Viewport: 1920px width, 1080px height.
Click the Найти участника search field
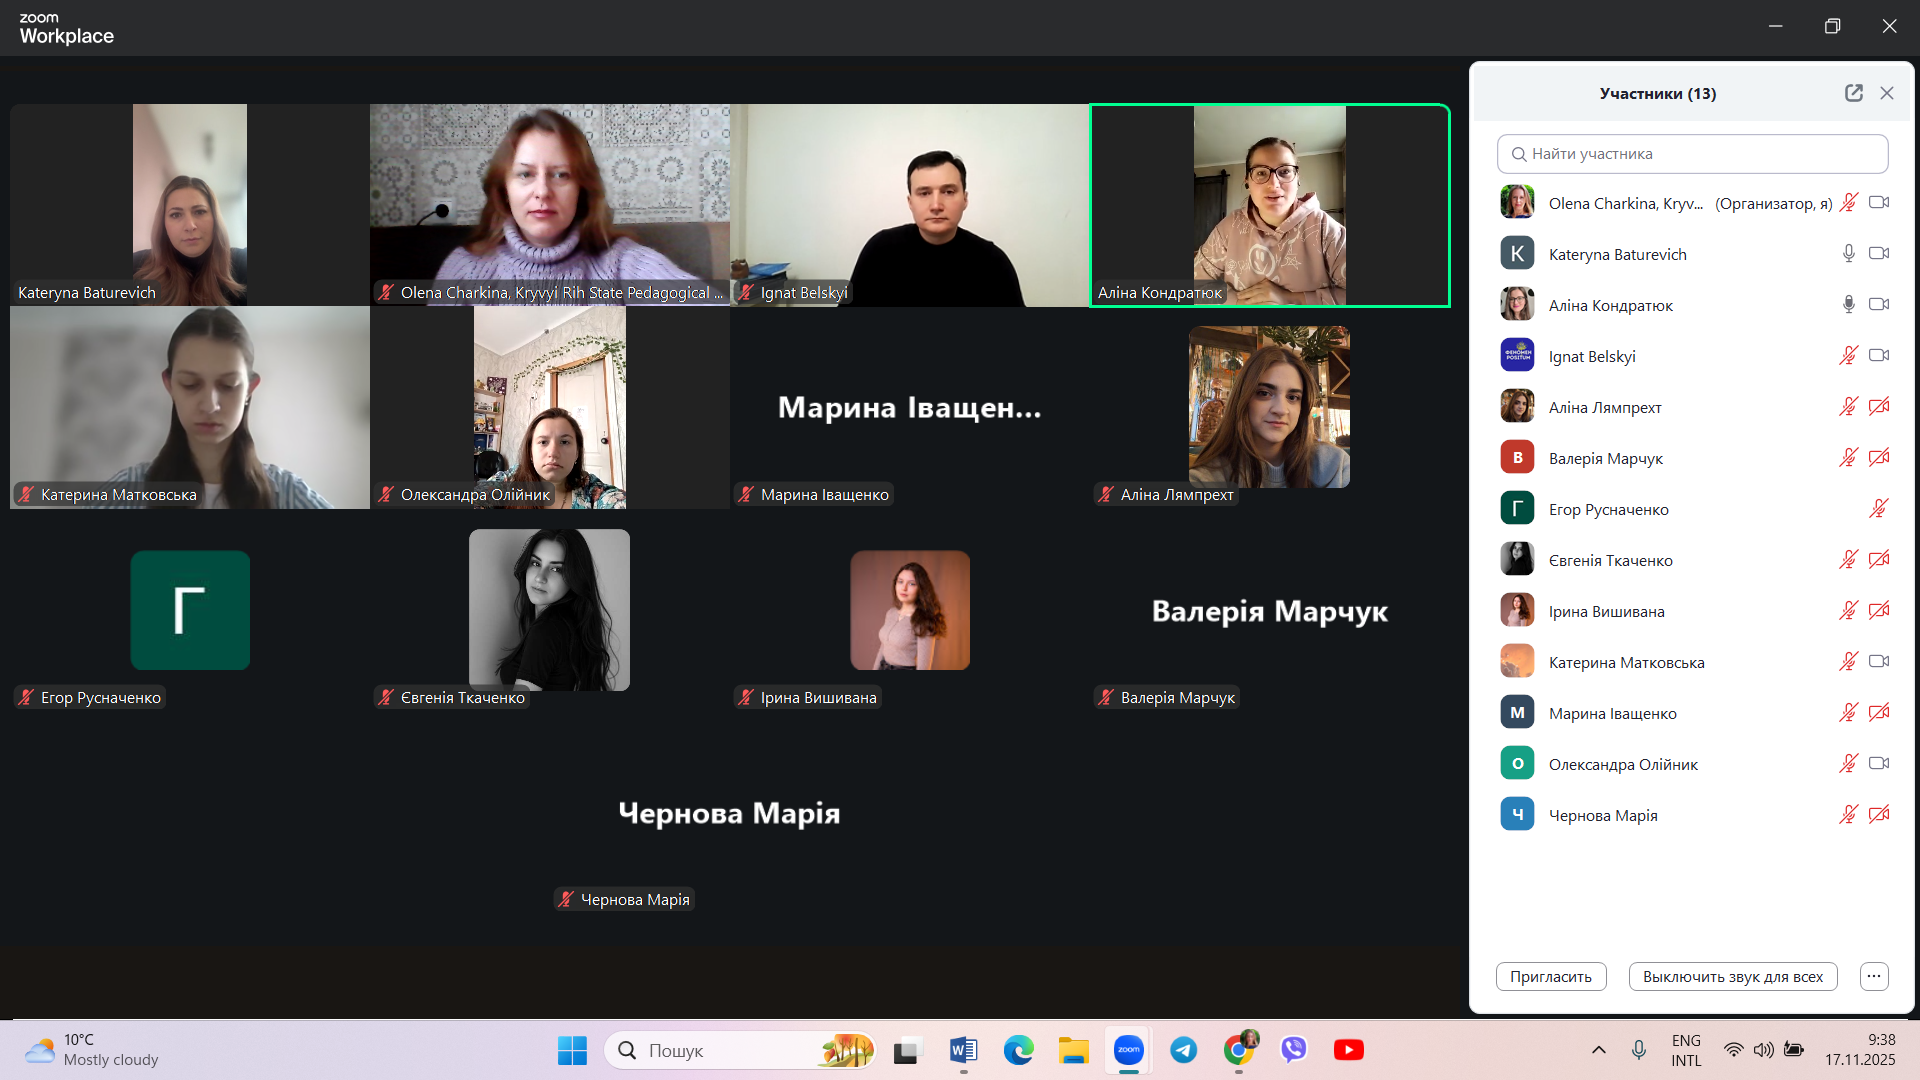tap(1692, 154)
